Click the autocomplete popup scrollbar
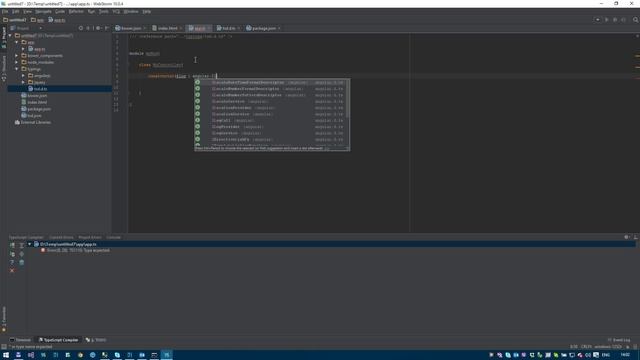Image resolution: width=640 pixels, height=360 pixels. [347, 100]
